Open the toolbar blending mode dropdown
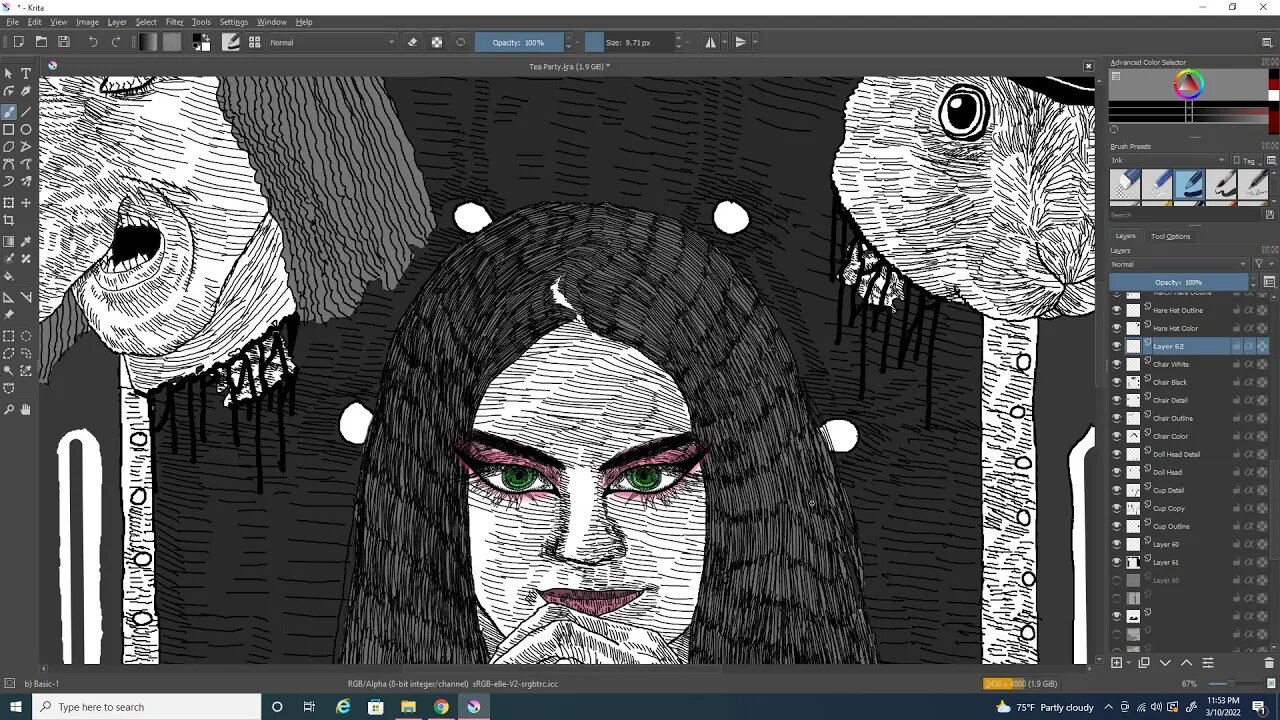 [332, 42]
